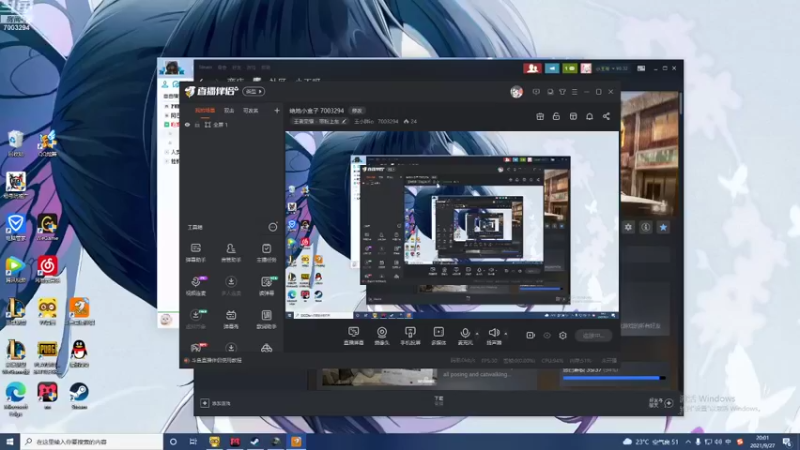Screen dimensions: 800x450
Task: Click the weather widget on the taskbar
Action: click(651, 441)
